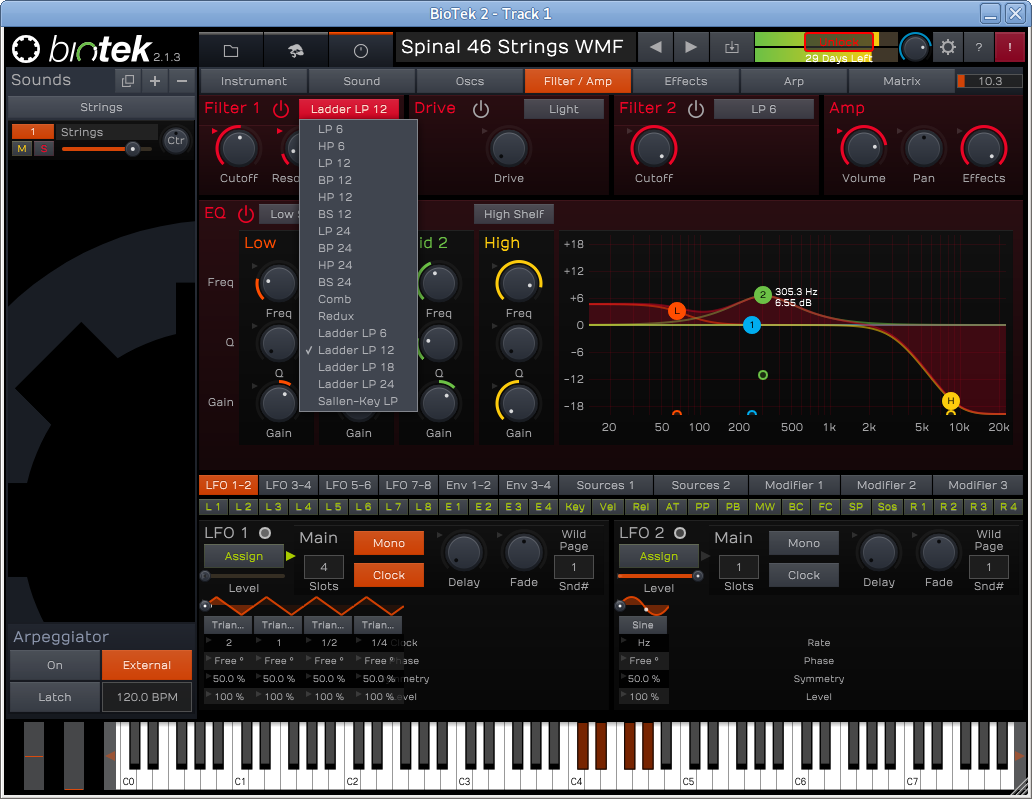Open settings gear icon

click(948, 47)
